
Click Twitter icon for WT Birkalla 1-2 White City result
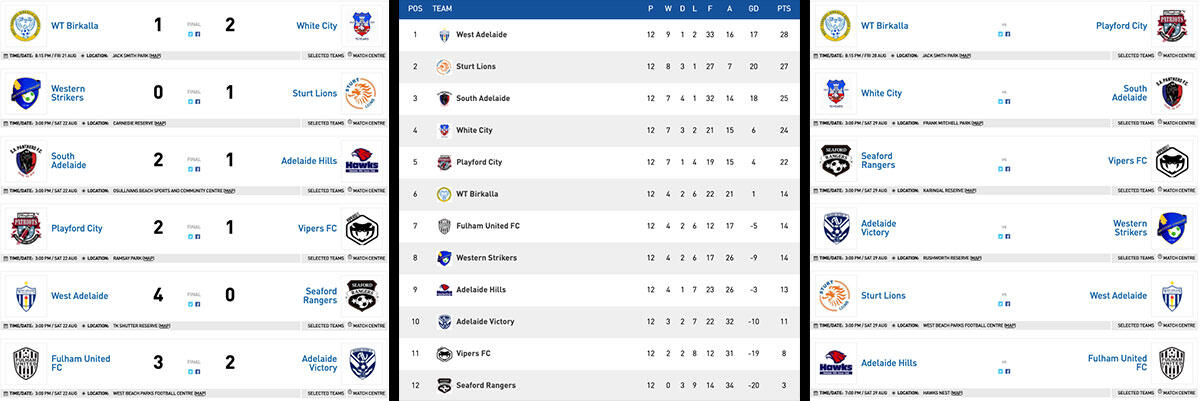click(x=190, y=33)
